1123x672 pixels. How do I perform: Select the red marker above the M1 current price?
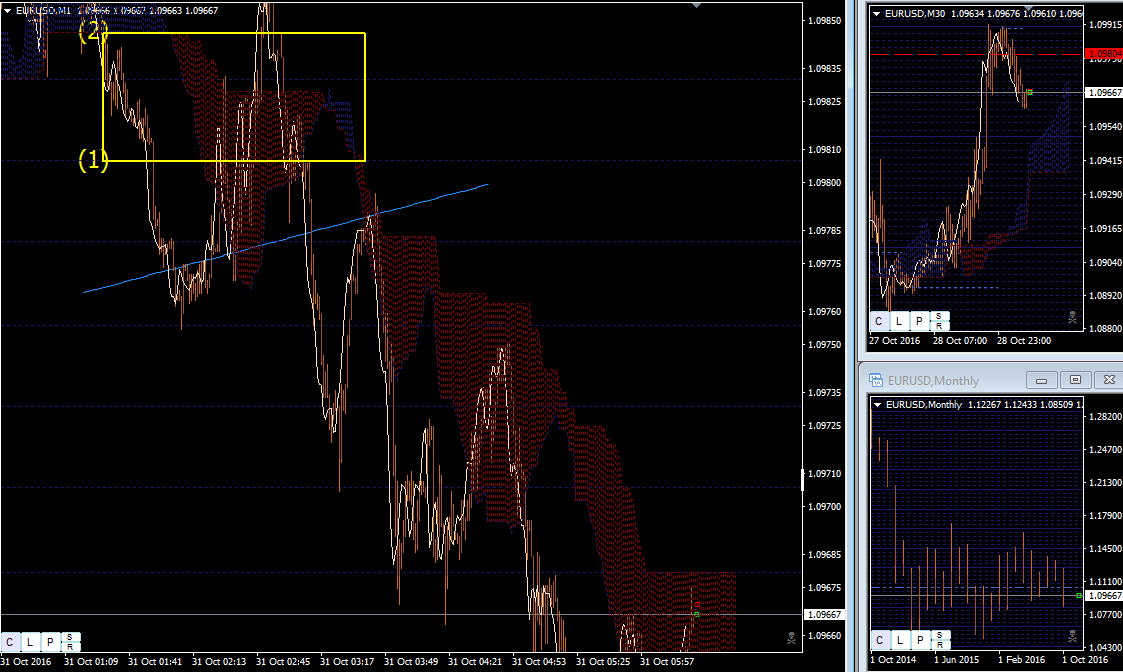(696, 605)
